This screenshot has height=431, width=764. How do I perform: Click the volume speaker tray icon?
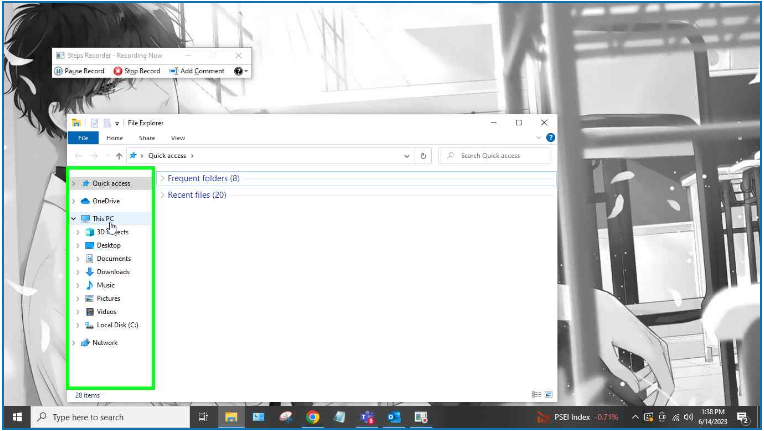(x=688, y=417)
